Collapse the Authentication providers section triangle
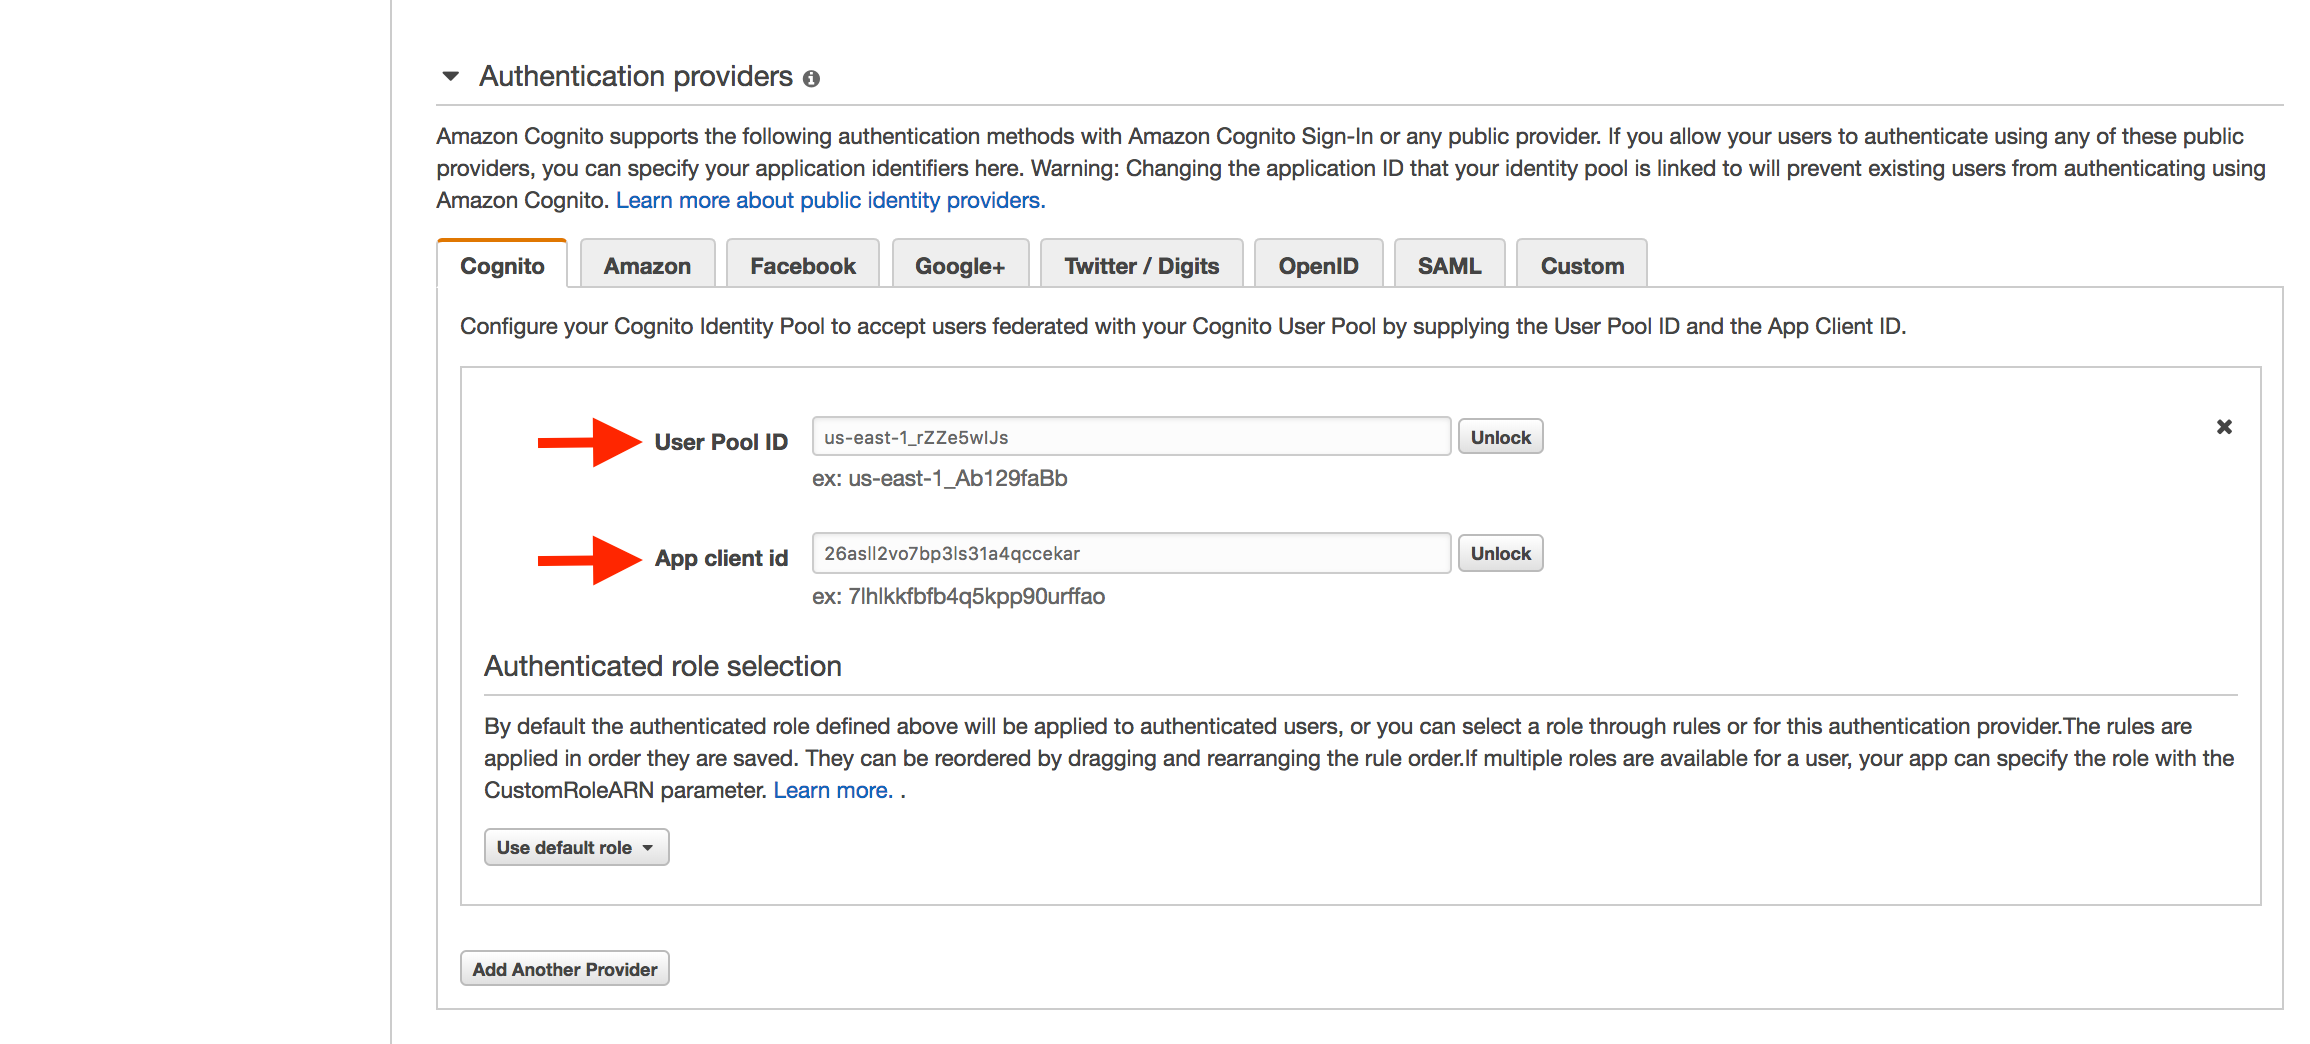Screen dimensions: 2310x1044 (451, 76)
